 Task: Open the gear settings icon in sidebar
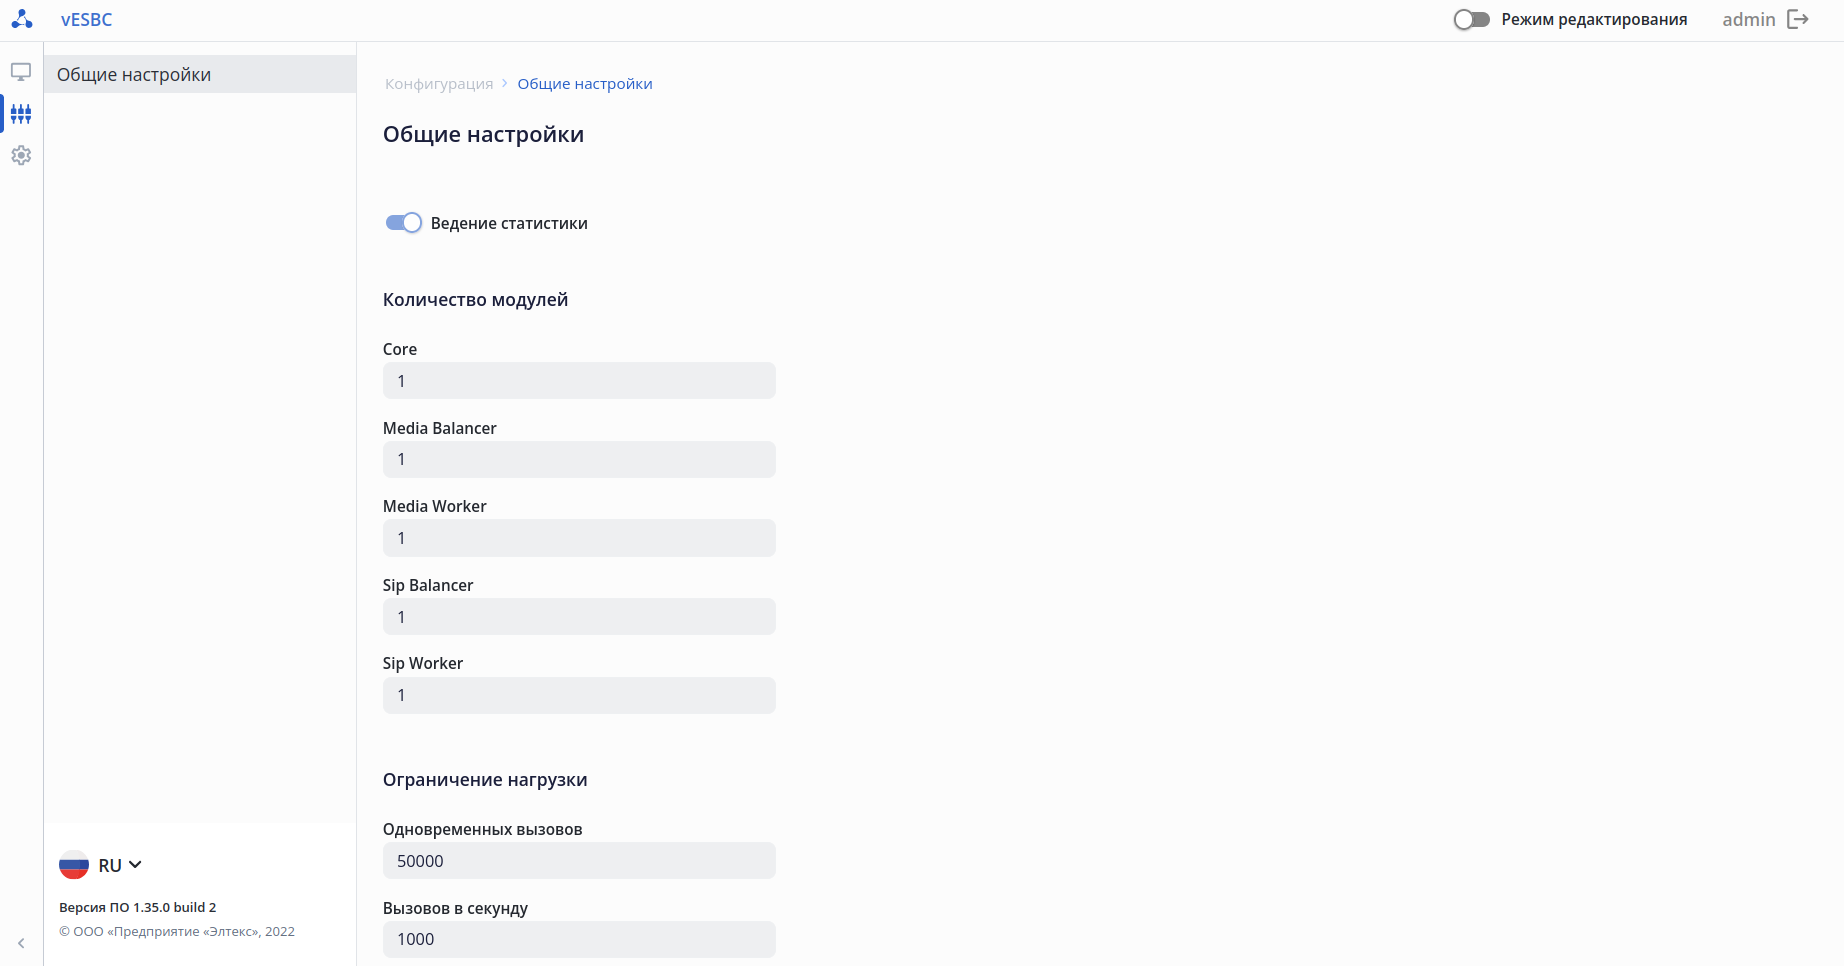[21, 155]
